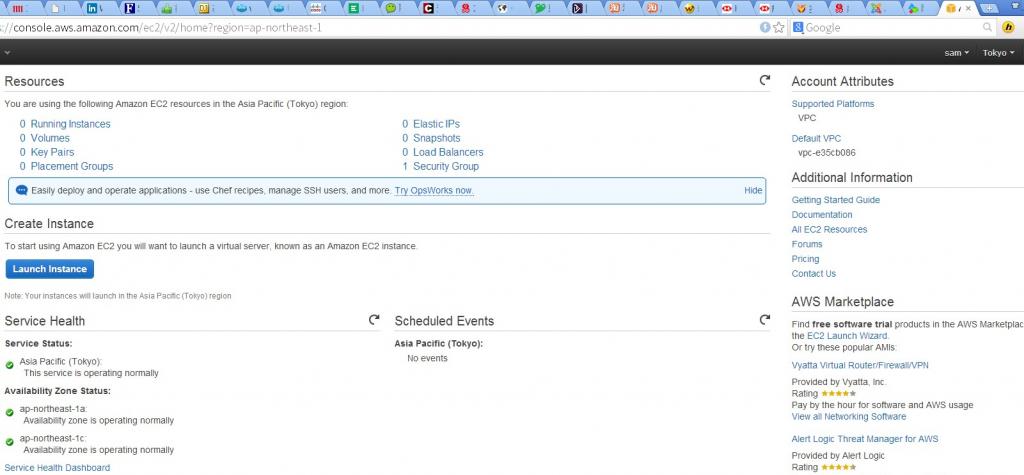The height and width of the screenshot is (475, 1024).
Task: Click the green status icon for Asia Pacific (Tokyo)
Action: tap(10, 365)
